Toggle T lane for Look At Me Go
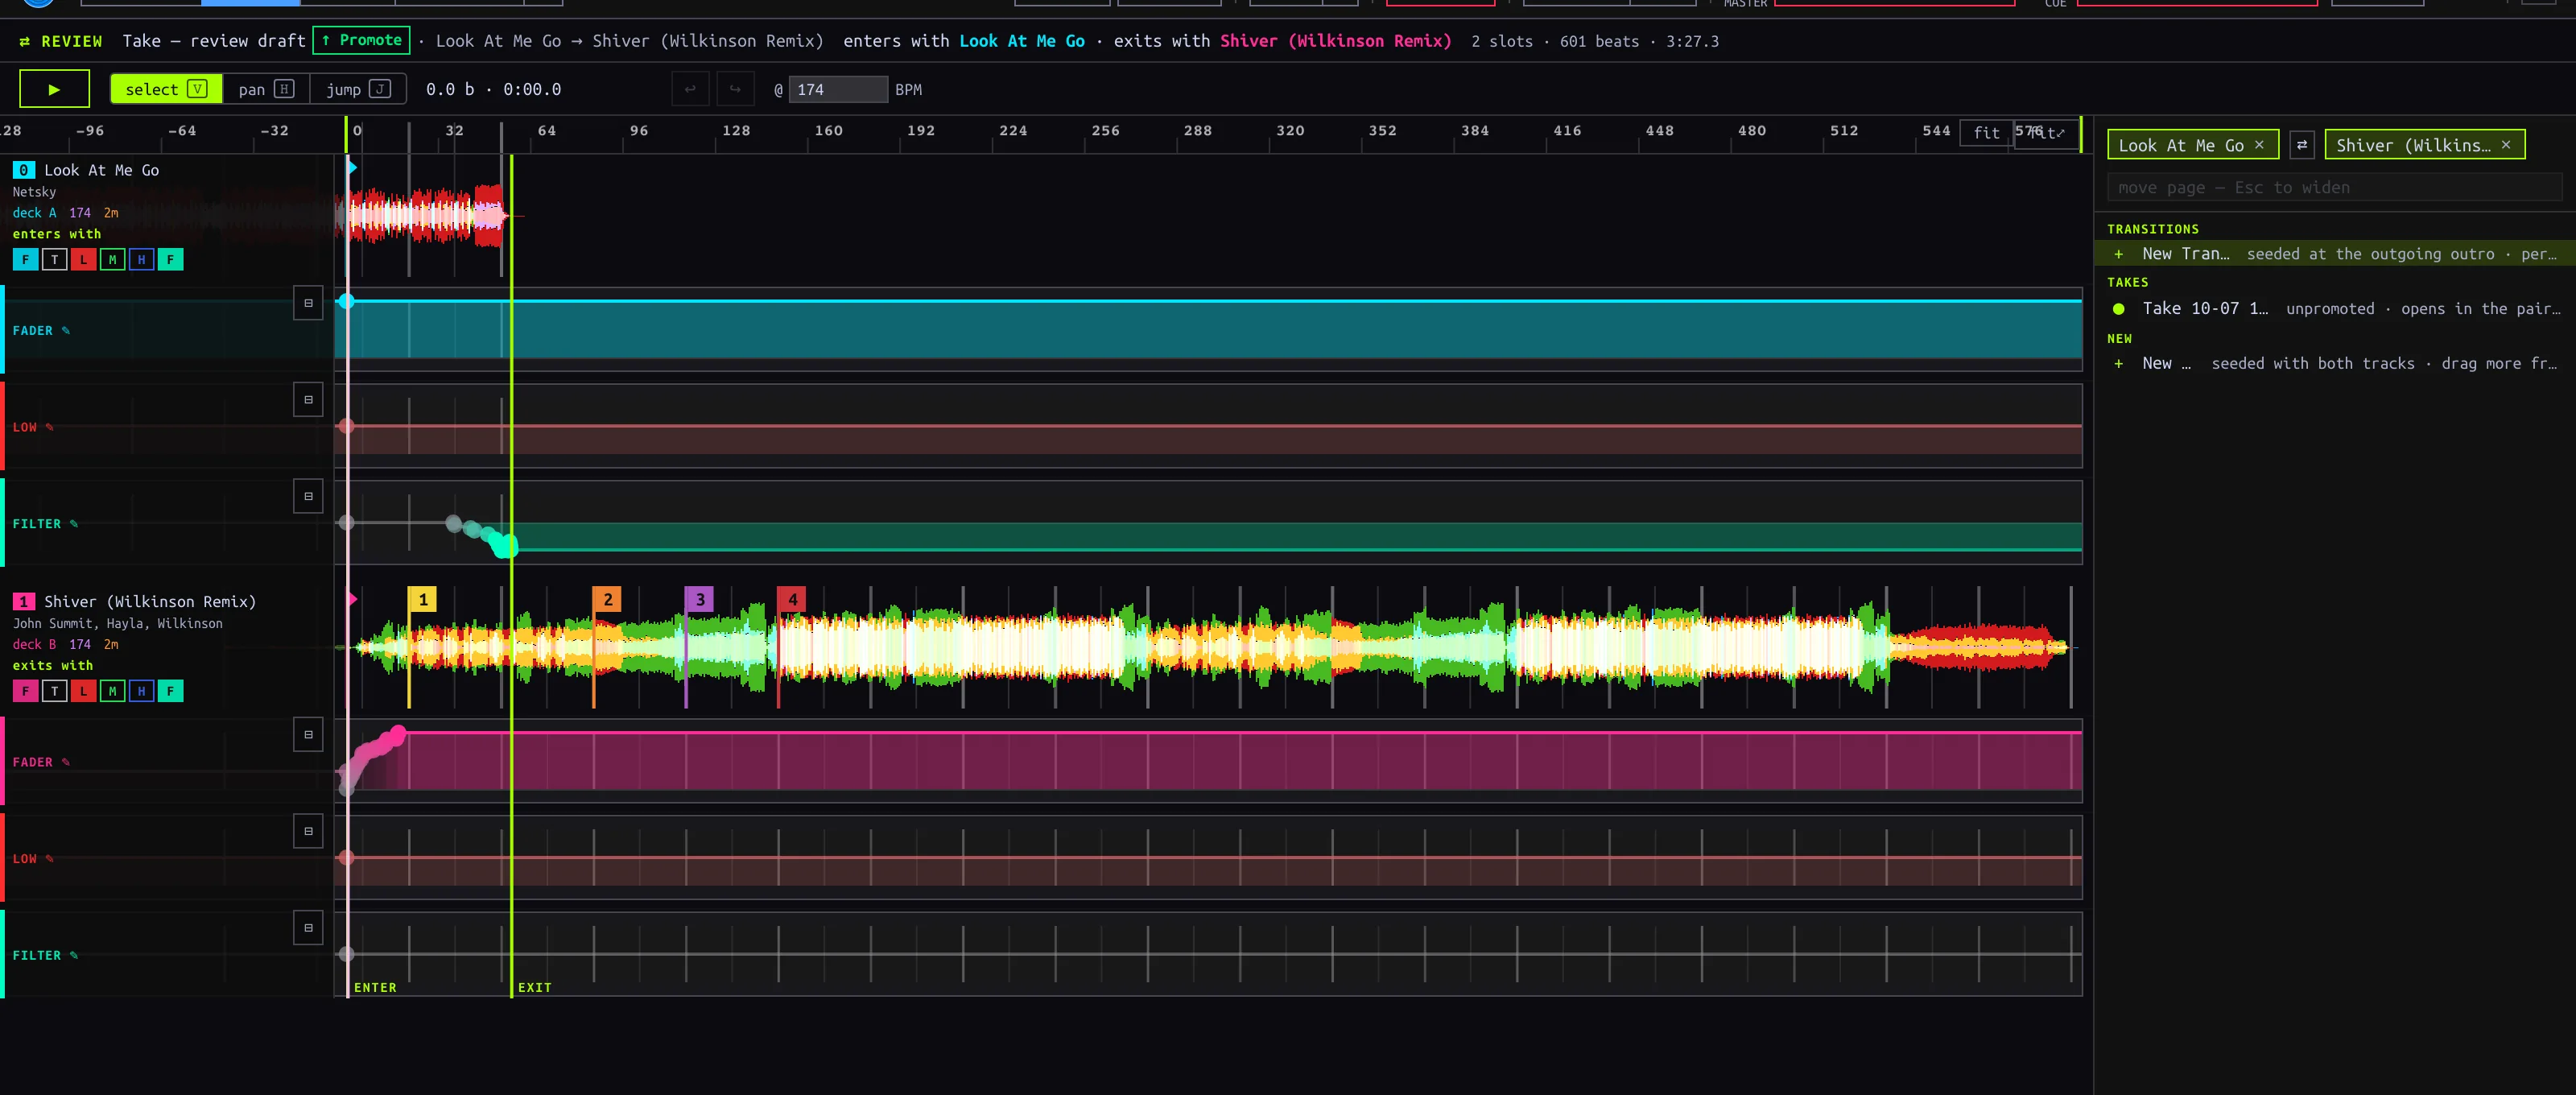 (54, 260)
